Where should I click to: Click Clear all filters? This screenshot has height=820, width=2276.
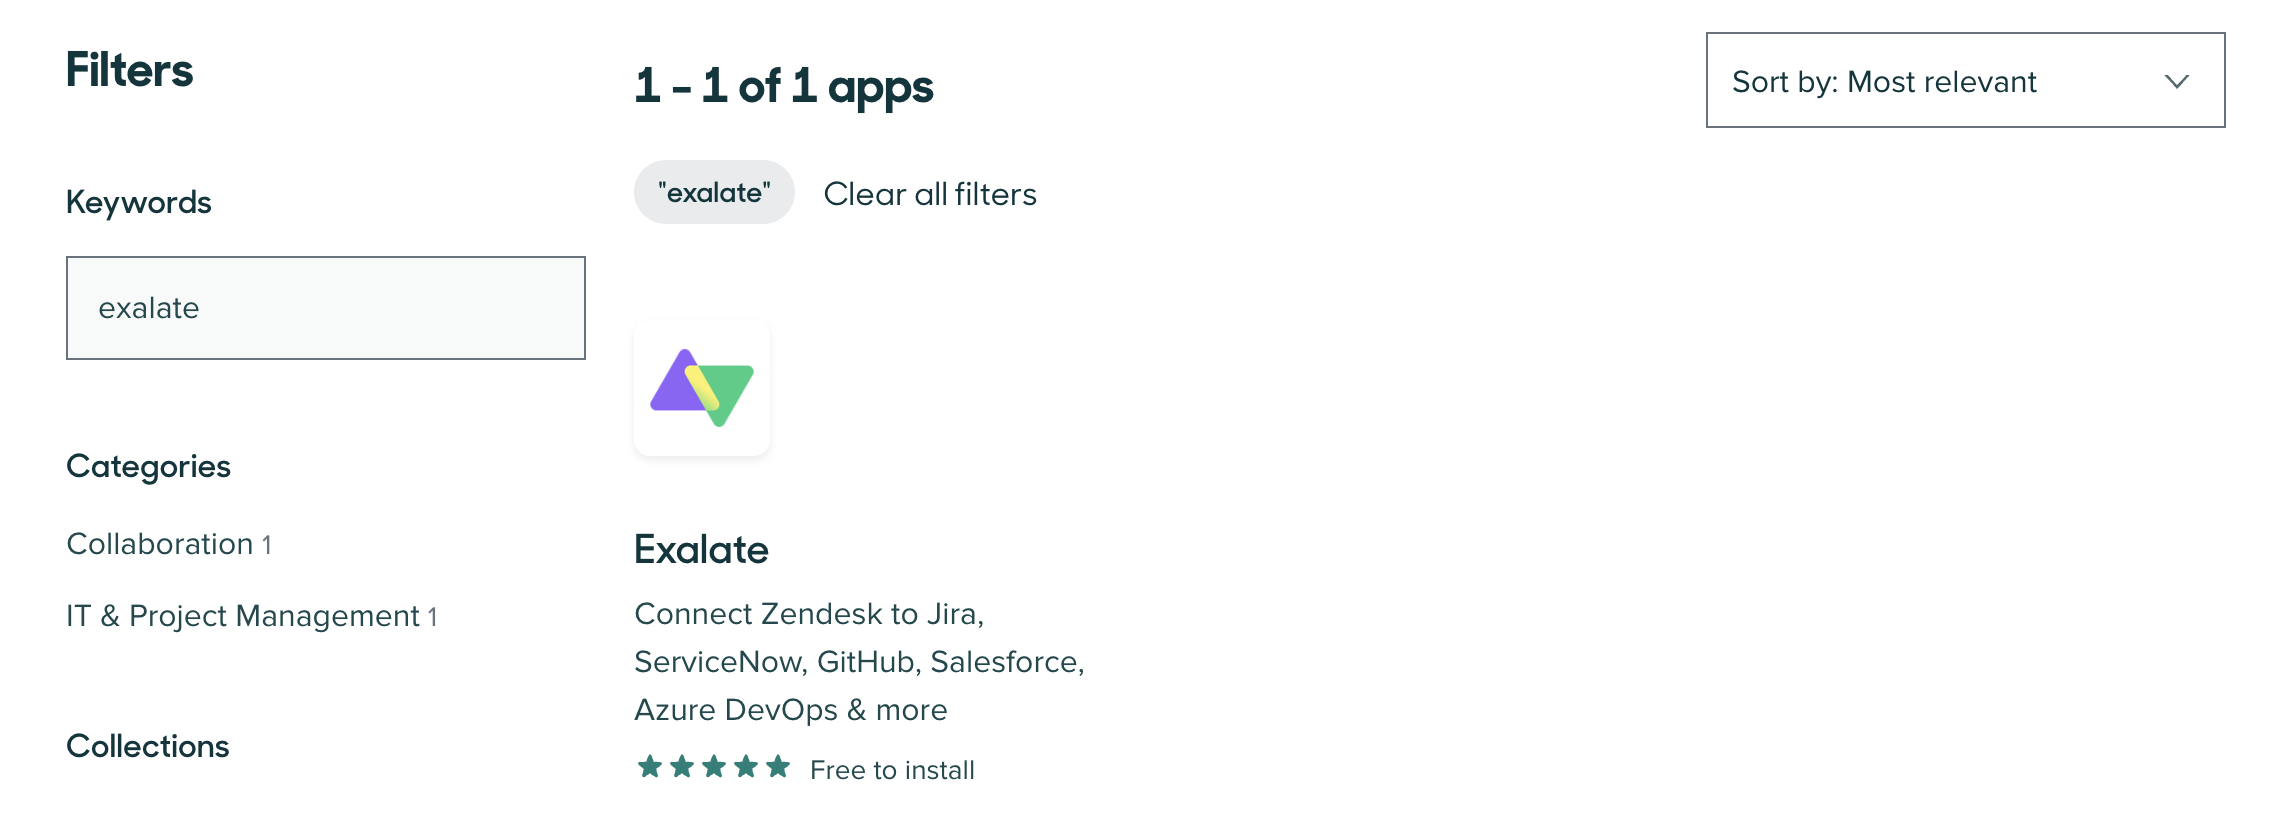click(x=930, y=194)
